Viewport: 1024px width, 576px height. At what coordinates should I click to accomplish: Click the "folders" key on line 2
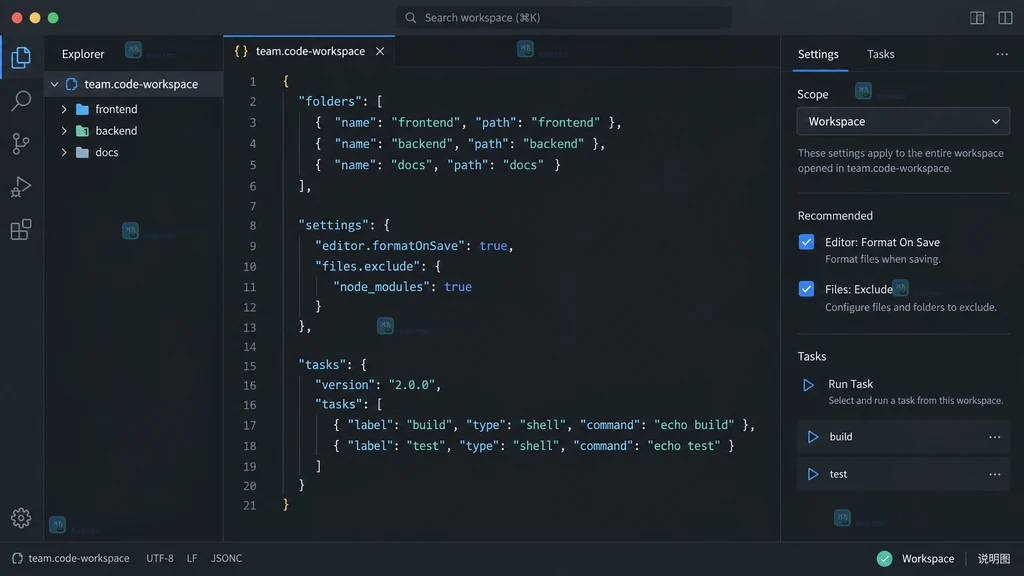coord(330,102)
